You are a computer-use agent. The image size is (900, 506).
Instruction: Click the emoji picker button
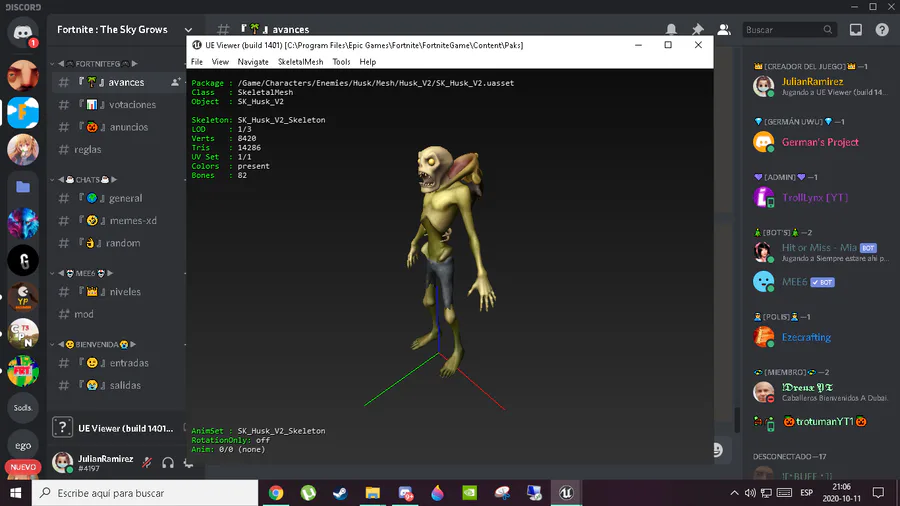pyautogui.click(x=717, y=450)
